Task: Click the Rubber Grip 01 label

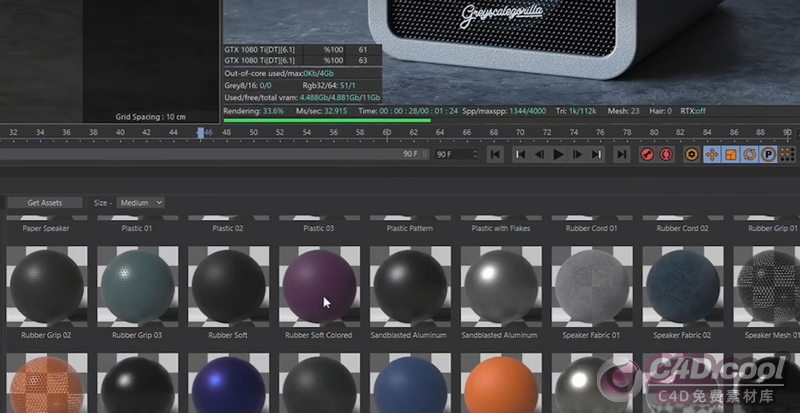Action: tap(772, 228)
